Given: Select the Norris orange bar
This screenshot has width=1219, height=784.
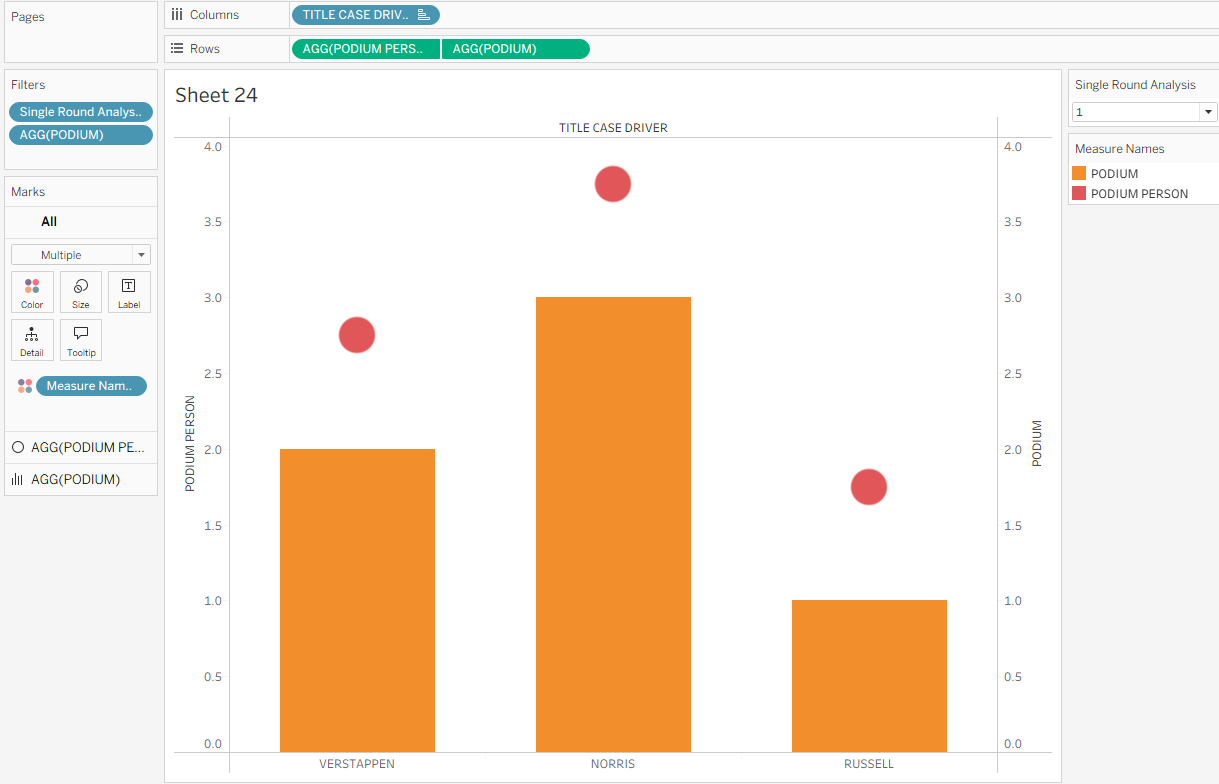Looking at the screenshot, I should (x=613, y=524).
